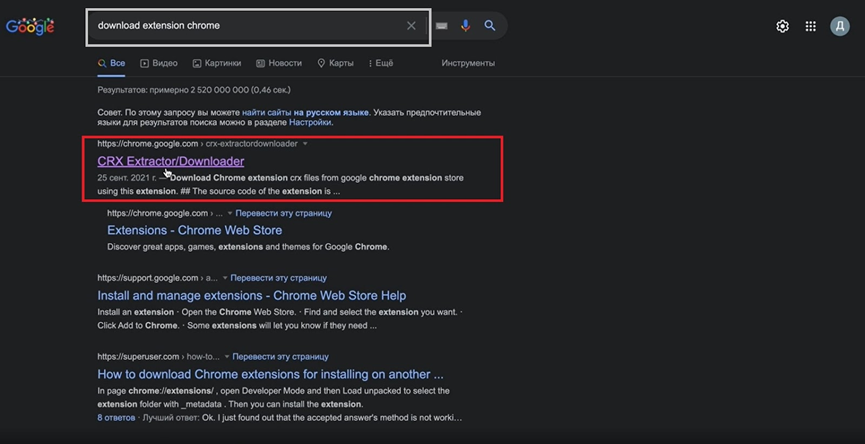Screen dimensions: 865x444
Task: Open Google settings gear icon
Action: coord(782,26)
